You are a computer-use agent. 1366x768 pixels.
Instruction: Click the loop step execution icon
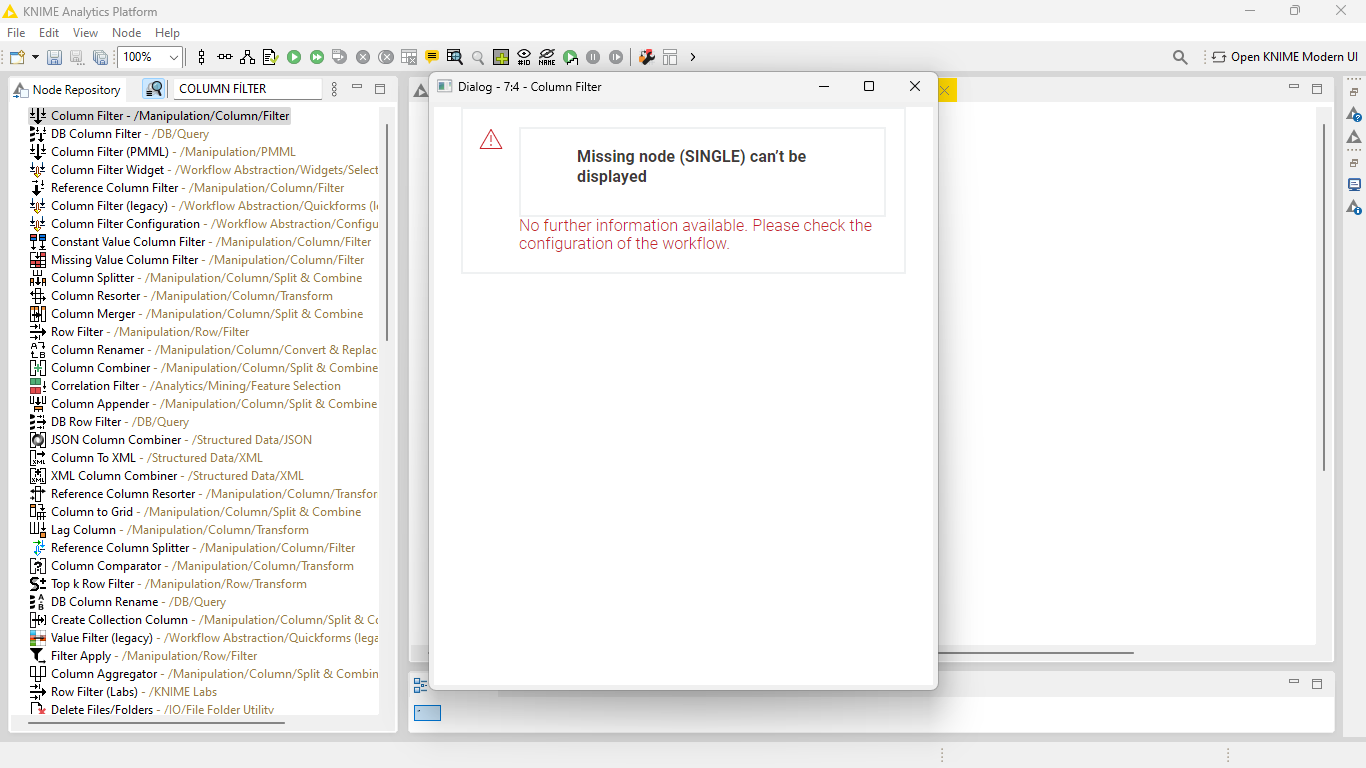570,57
